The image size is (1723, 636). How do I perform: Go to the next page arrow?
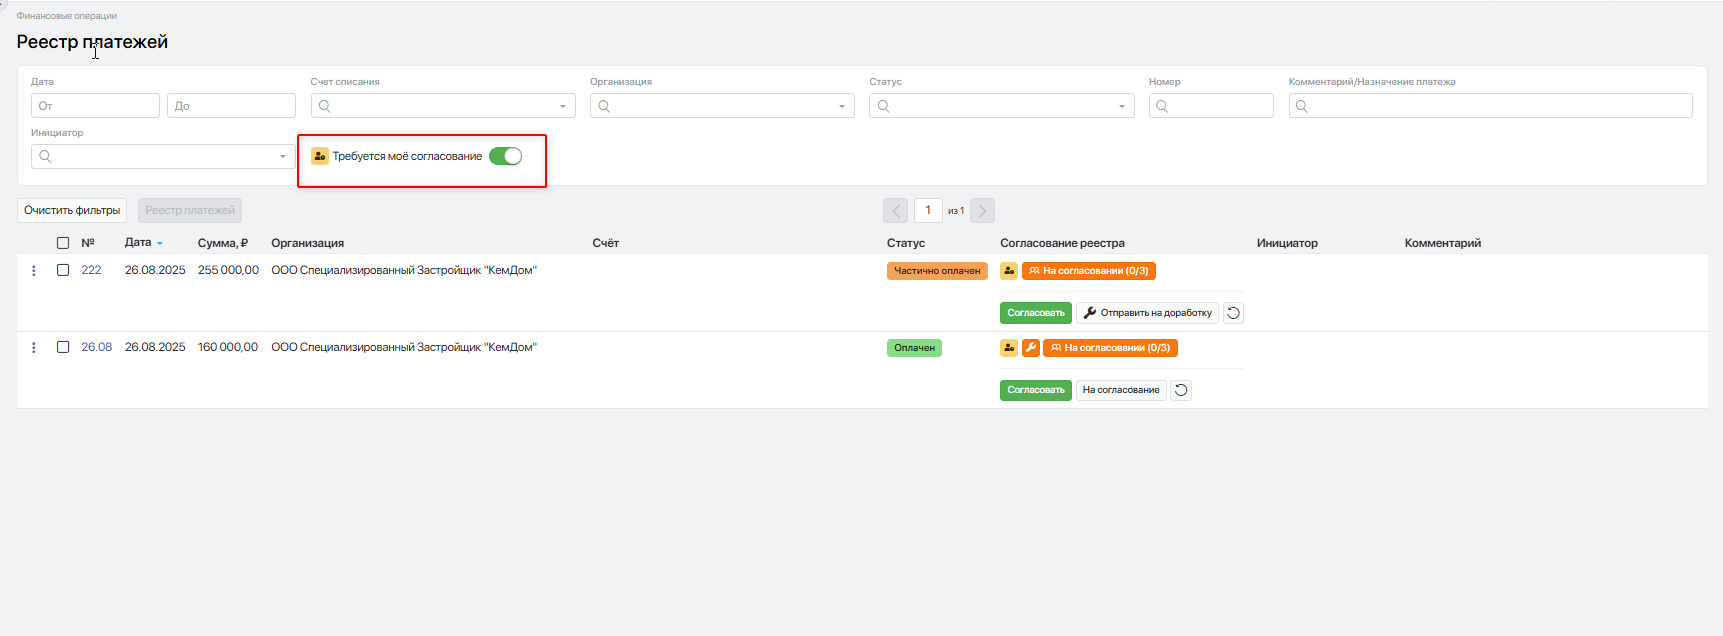tap(982, 211)
